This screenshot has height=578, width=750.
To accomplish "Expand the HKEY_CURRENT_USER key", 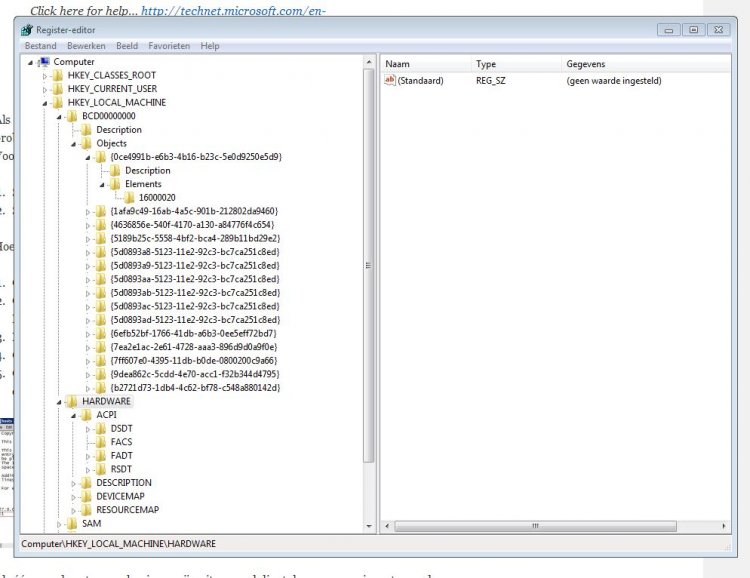I will coord(45,89).
